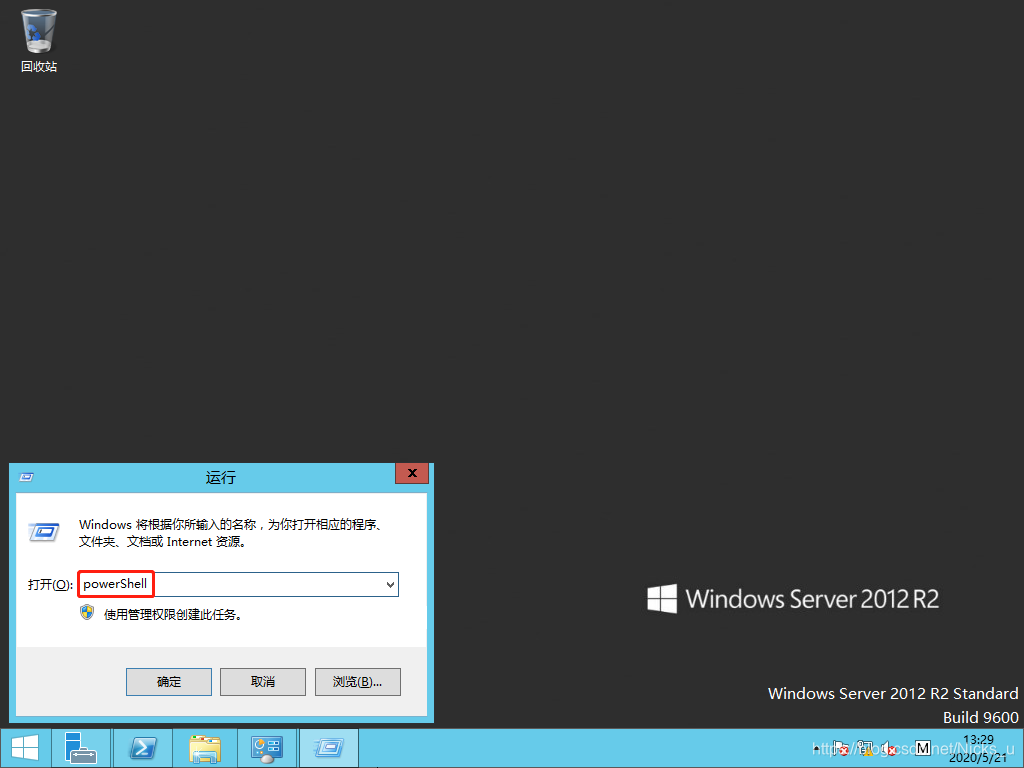Click the 使用管理权限创建此任务 text
Image resolution: width=1024 pixels, height=768 pixels.
click(x=173, y=615)
